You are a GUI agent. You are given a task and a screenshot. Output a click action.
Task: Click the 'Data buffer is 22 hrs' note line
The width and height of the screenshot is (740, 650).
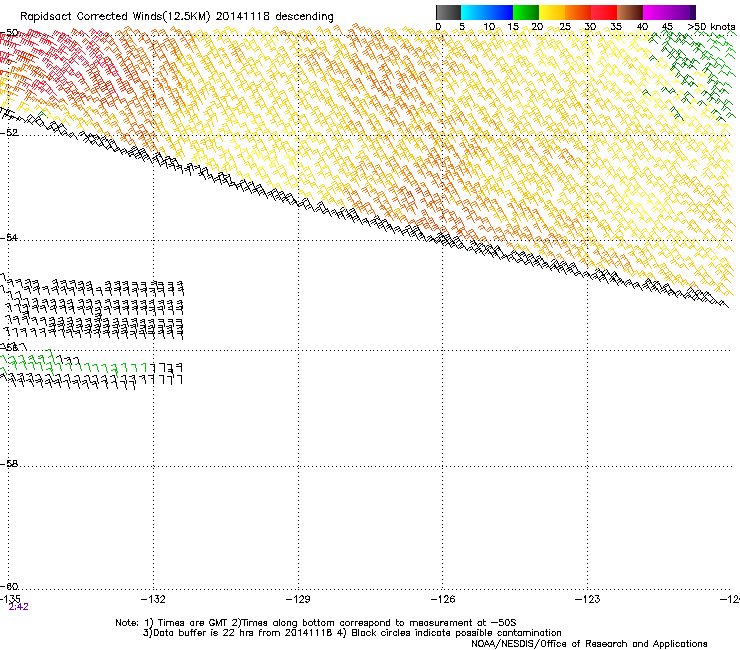(352, 633)
